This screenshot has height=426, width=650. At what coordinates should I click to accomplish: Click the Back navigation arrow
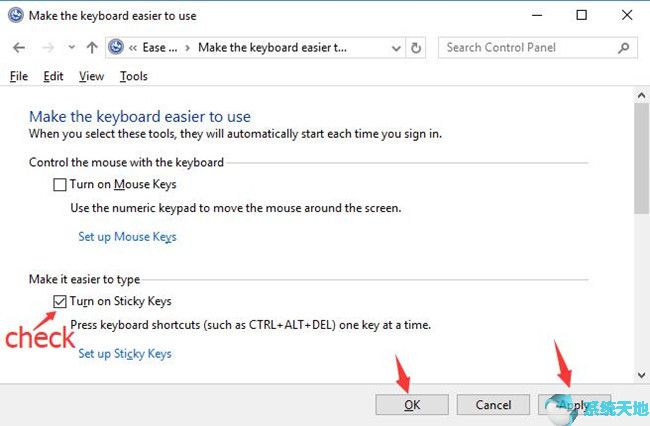click(19, 48)
